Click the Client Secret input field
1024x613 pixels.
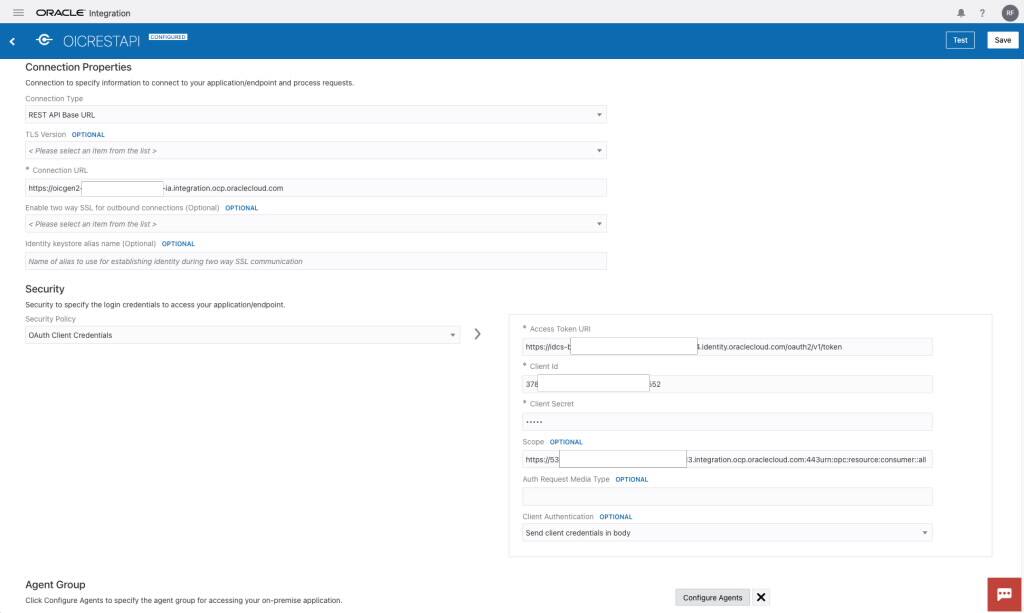click(727, 421)
